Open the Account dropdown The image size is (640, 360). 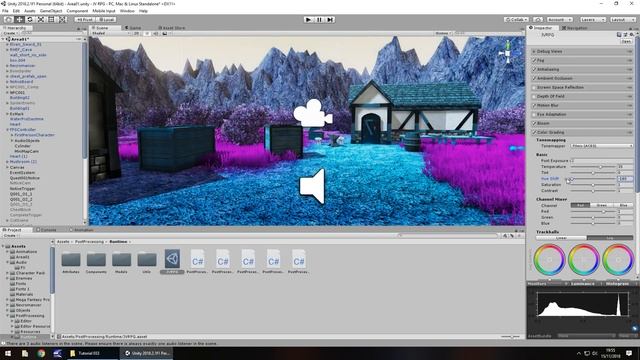click(559, 19)
